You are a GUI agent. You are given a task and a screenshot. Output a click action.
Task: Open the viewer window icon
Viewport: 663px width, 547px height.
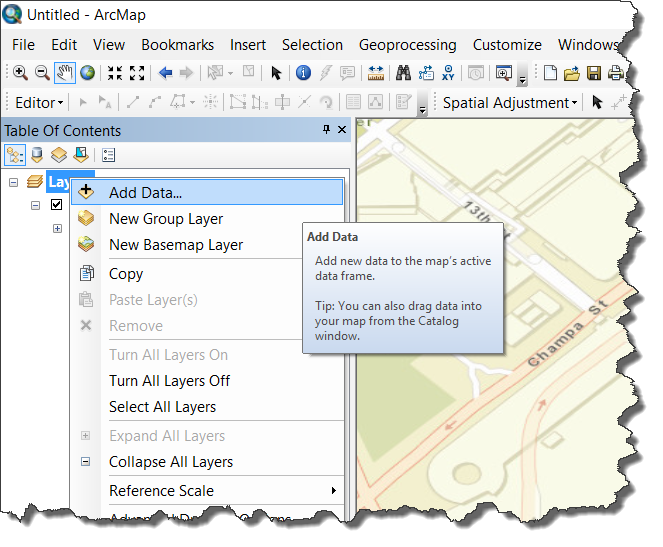[x=504, y=73]
